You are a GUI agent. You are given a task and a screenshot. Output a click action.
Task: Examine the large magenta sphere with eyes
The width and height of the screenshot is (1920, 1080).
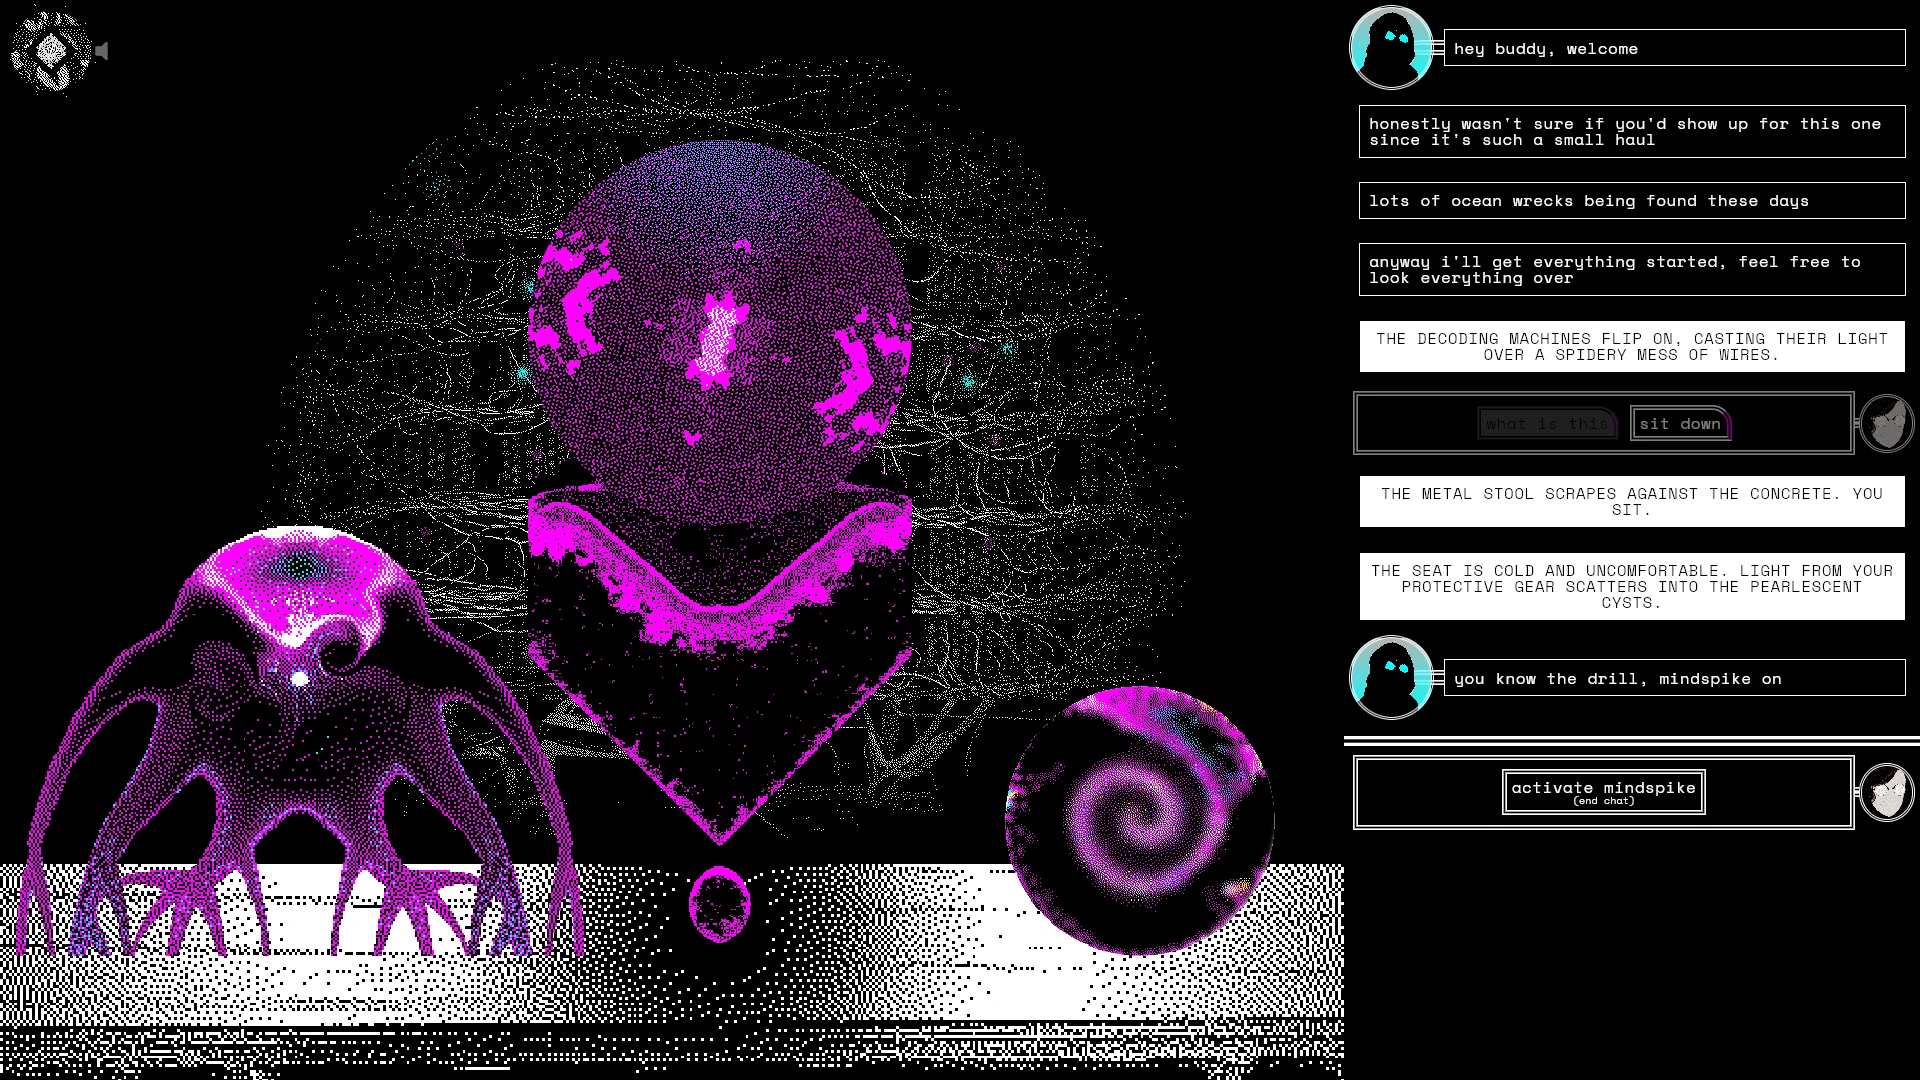(x=720, y=330)
